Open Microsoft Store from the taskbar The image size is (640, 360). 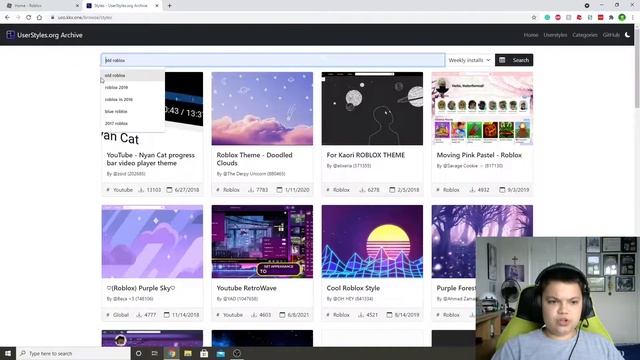click(x=204, y=353)
